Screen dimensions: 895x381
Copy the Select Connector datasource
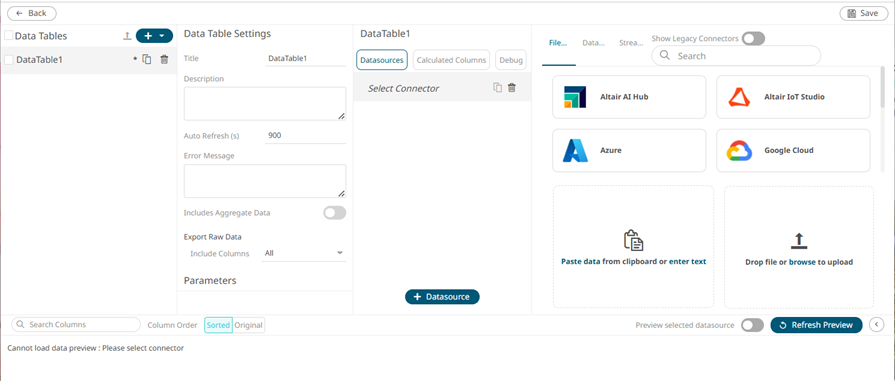point(498,88)
